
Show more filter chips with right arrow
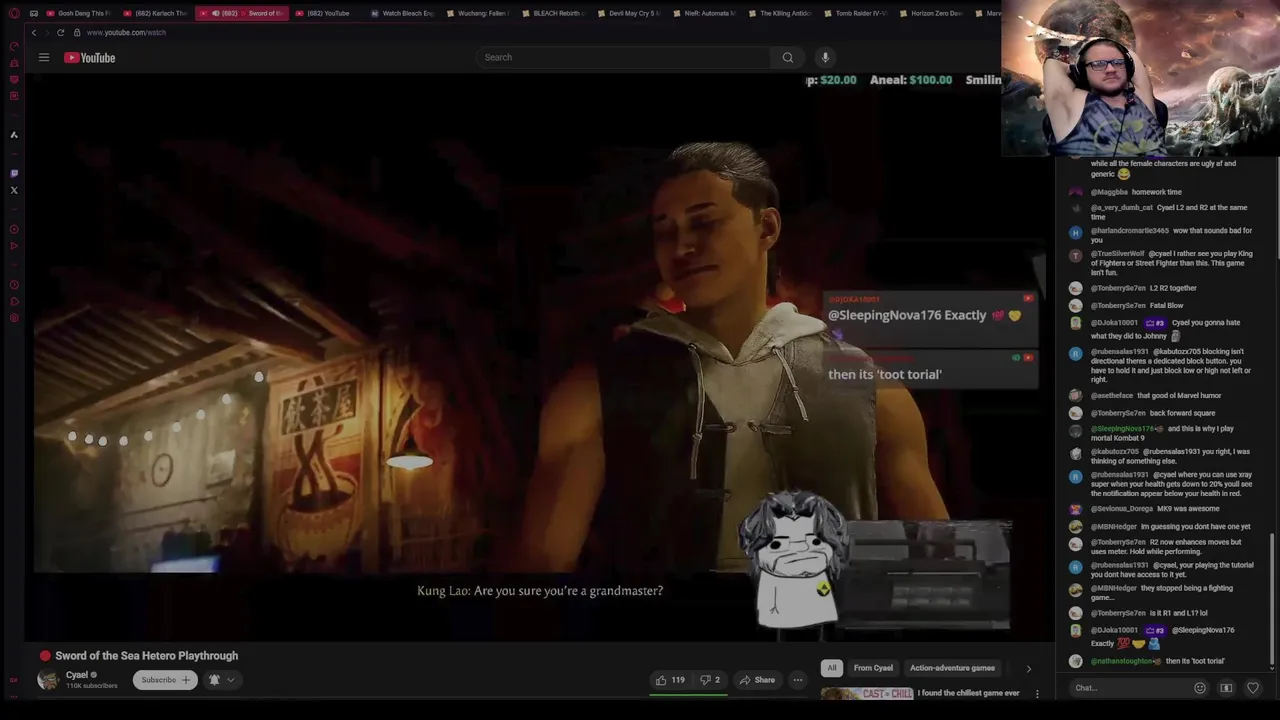tap(1028, 668)
